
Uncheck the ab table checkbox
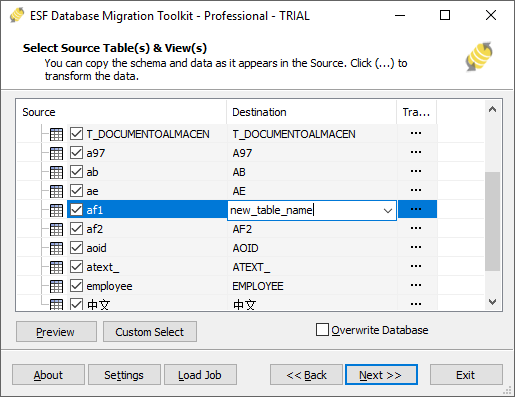(x=76, y=172)
